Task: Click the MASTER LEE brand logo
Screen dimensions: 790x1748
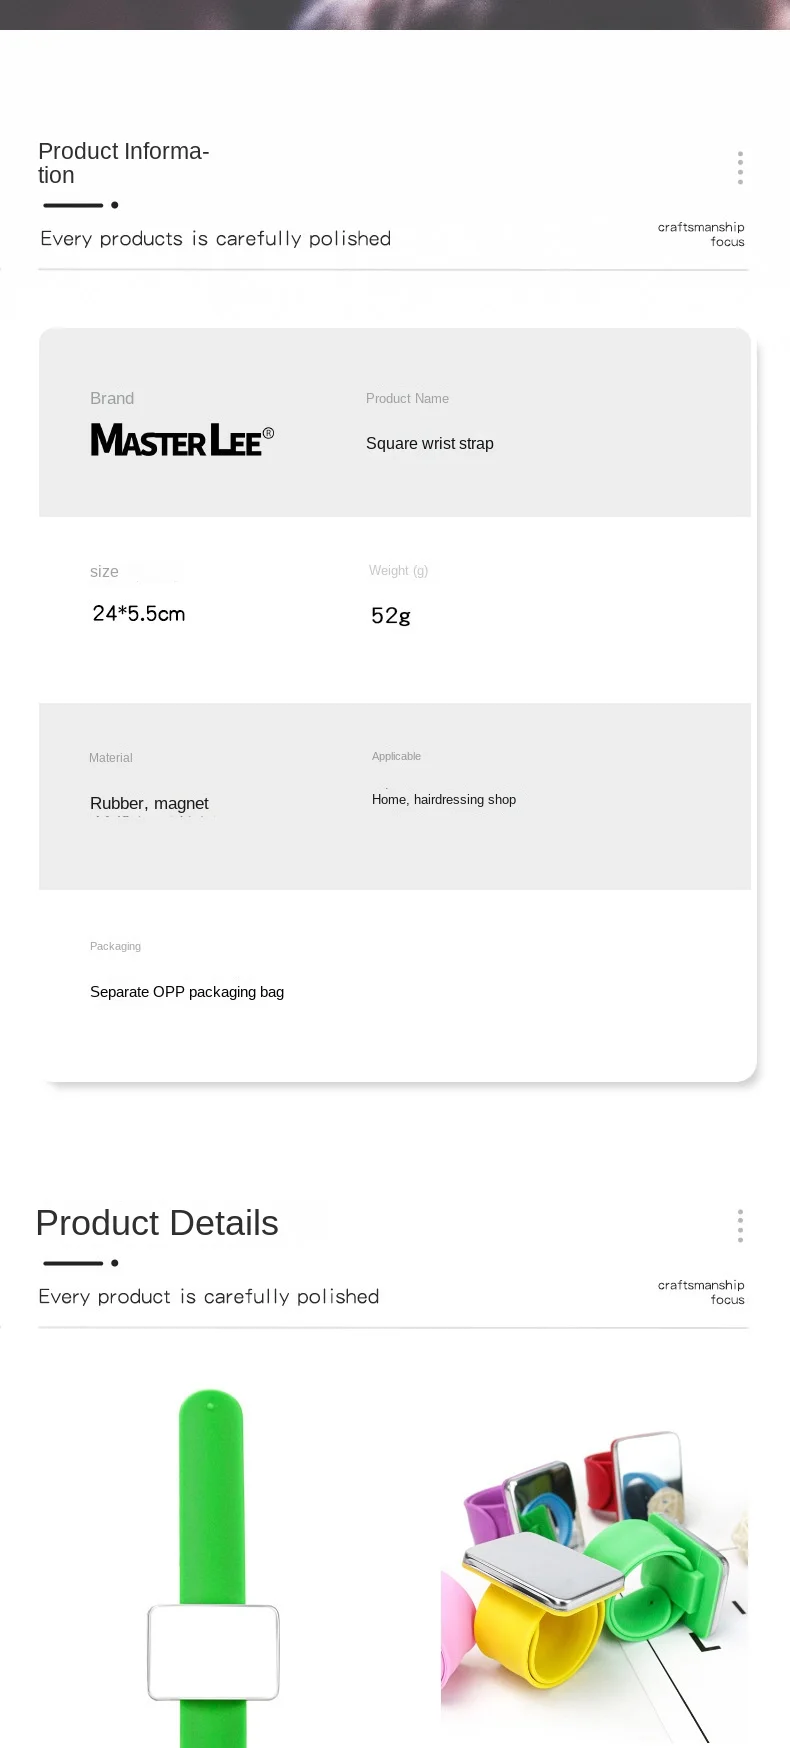Action: (182, 440)
